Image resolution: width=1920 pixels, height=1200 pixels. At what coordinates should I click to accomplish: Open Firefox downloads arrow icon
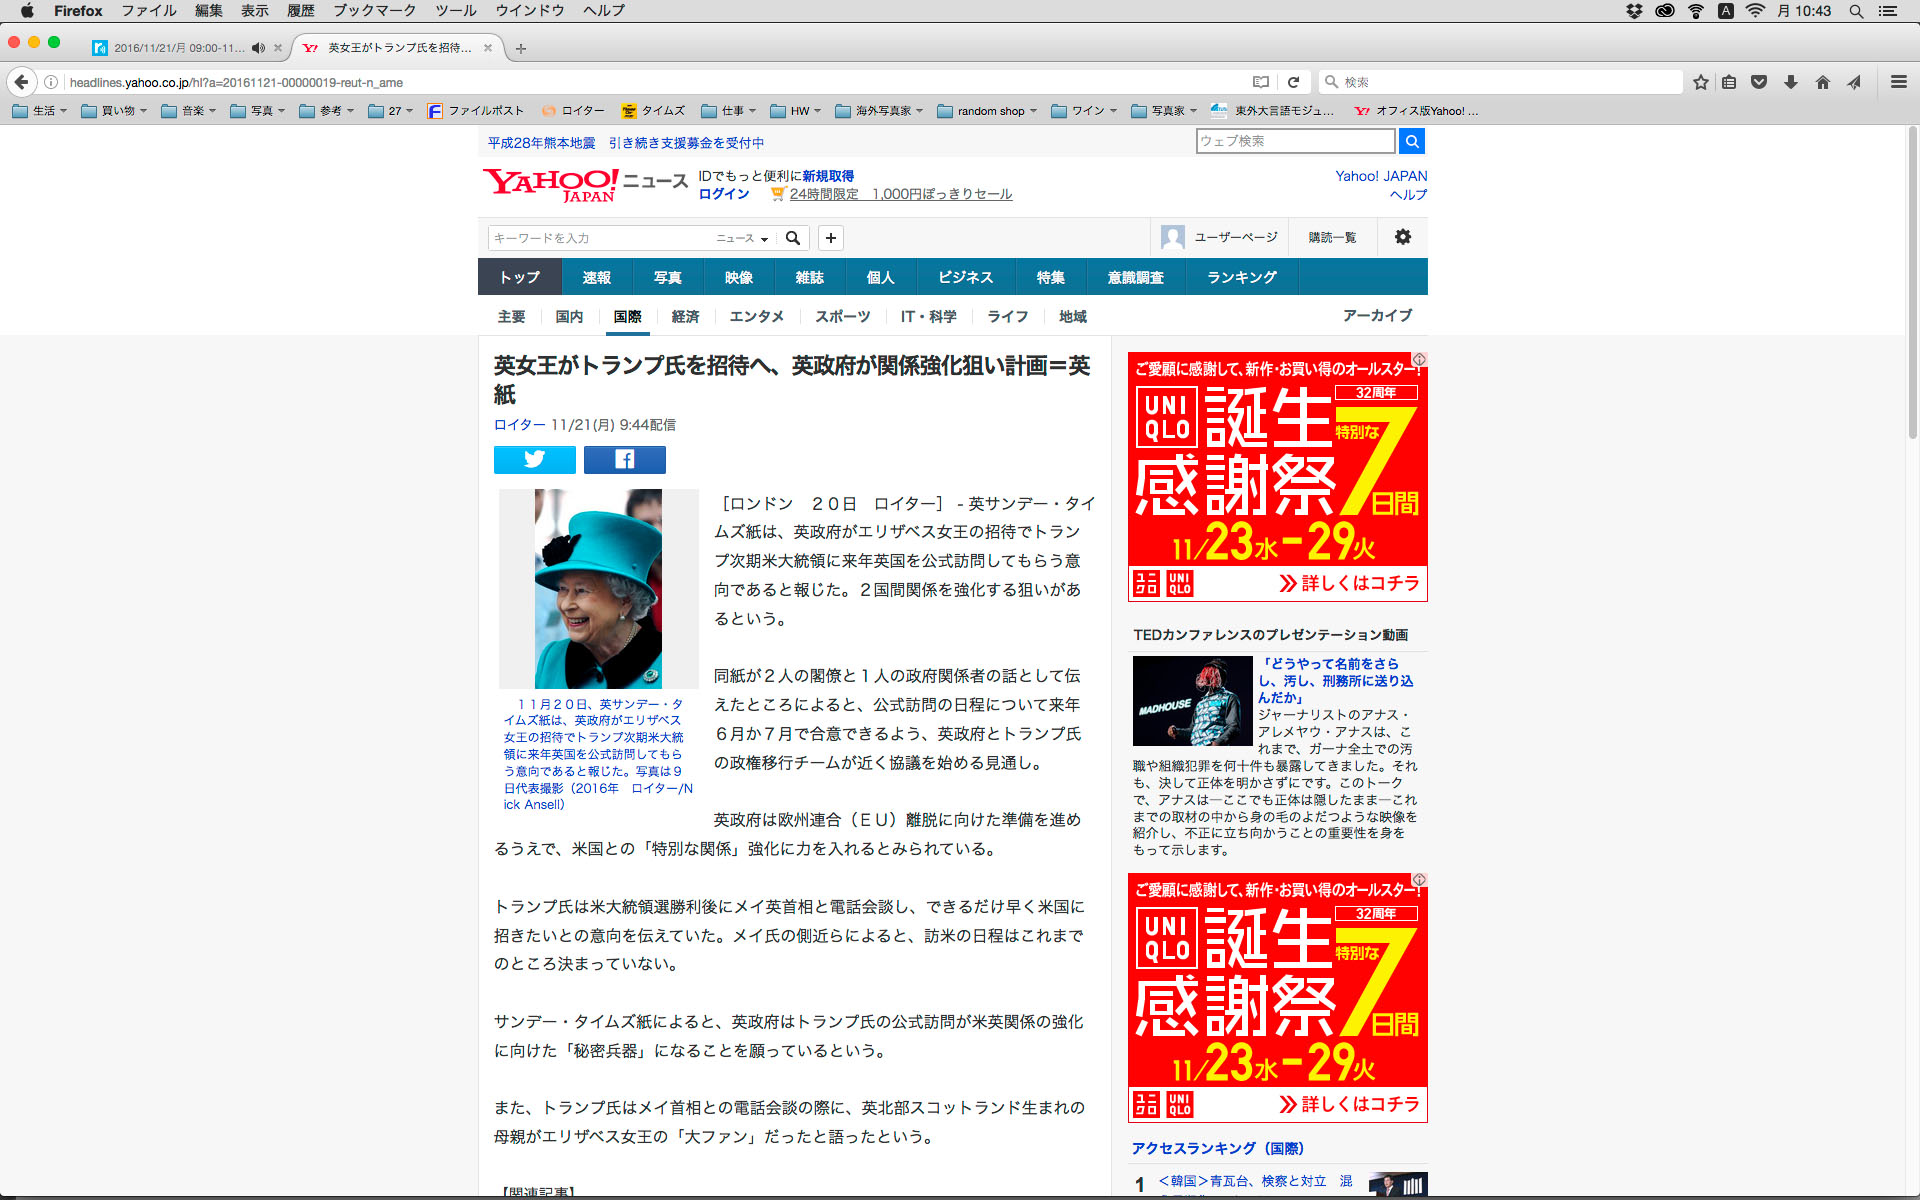[x=1790, y=82]
